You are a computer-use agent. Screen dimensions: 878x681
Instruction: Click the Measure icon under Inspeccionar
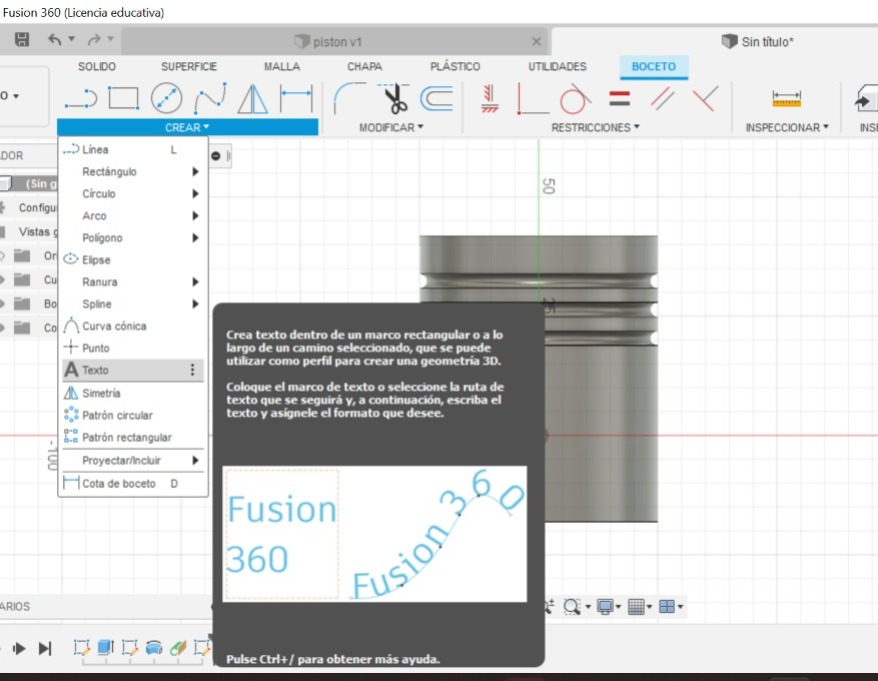pyautogui.click(x=786, y=99)
